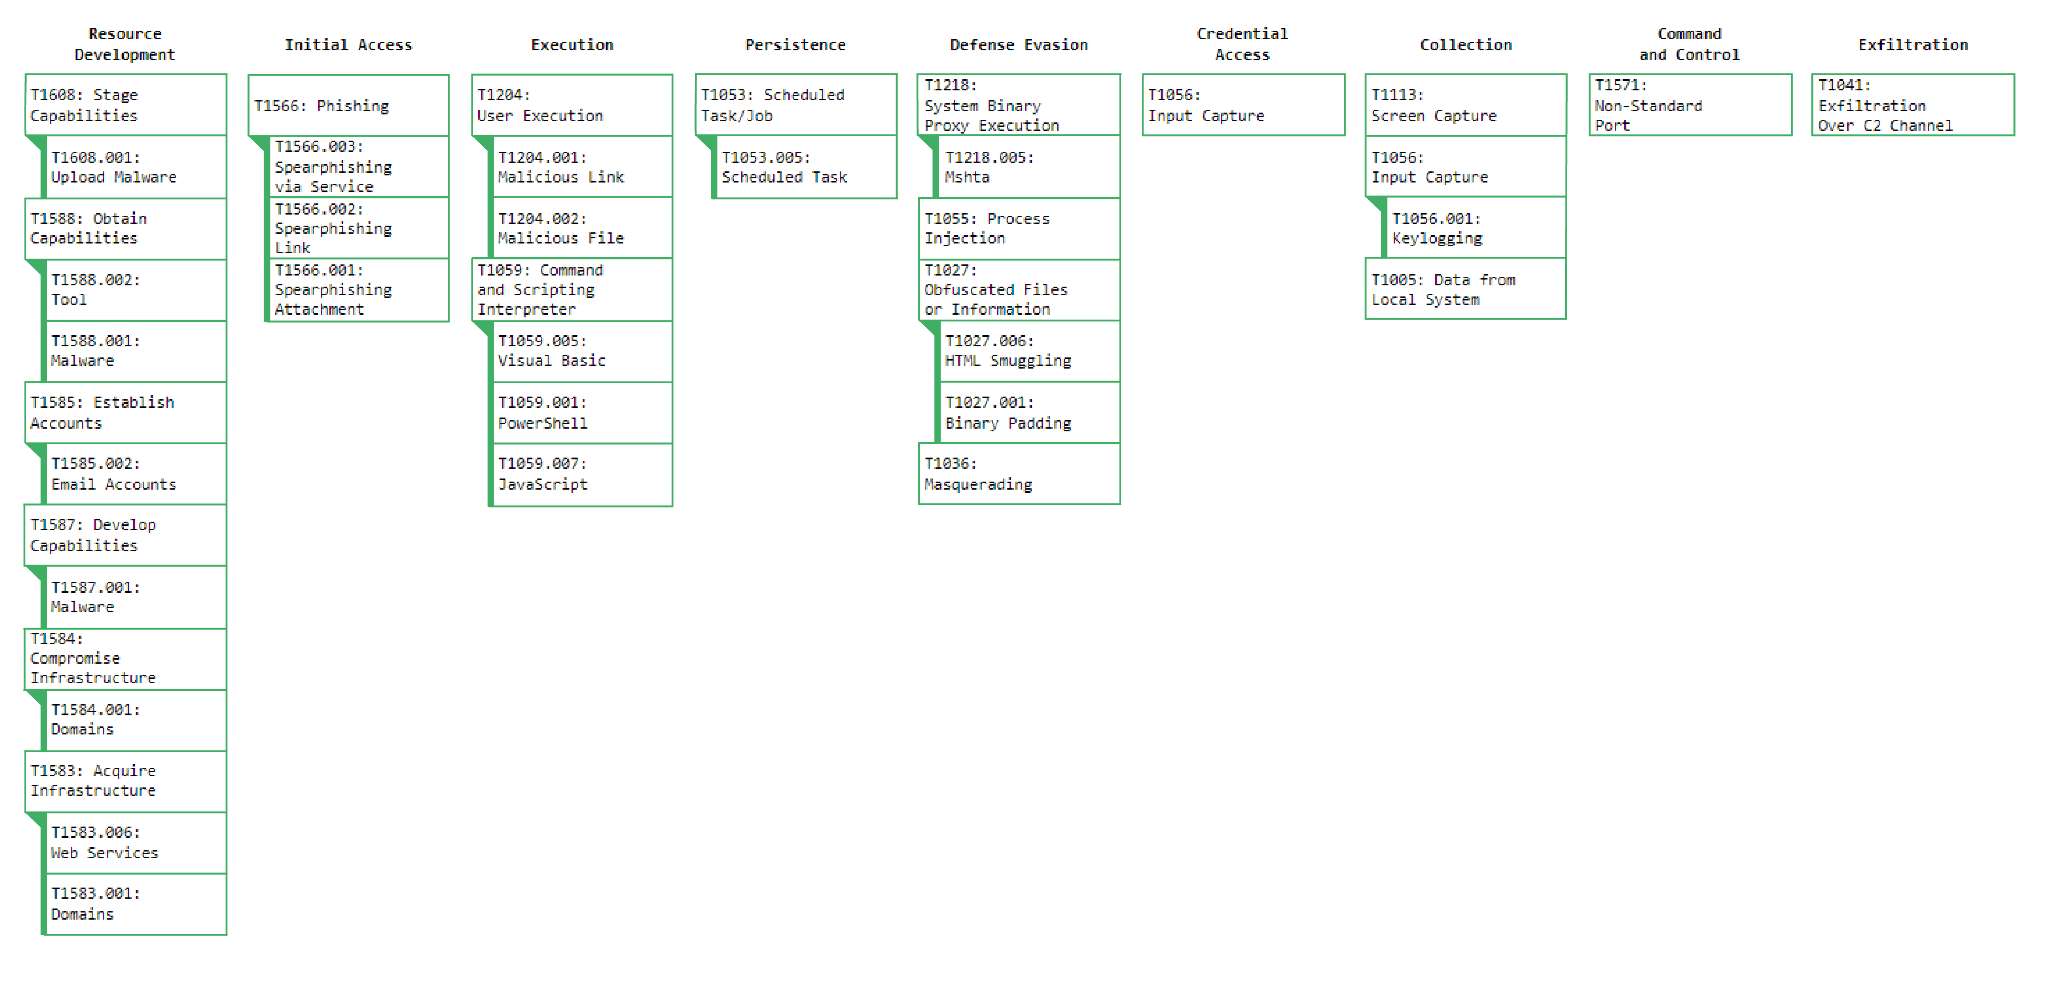Click the Collection column header
The height and width of the screenshot is (981, 2048).
pos(1466,45)
